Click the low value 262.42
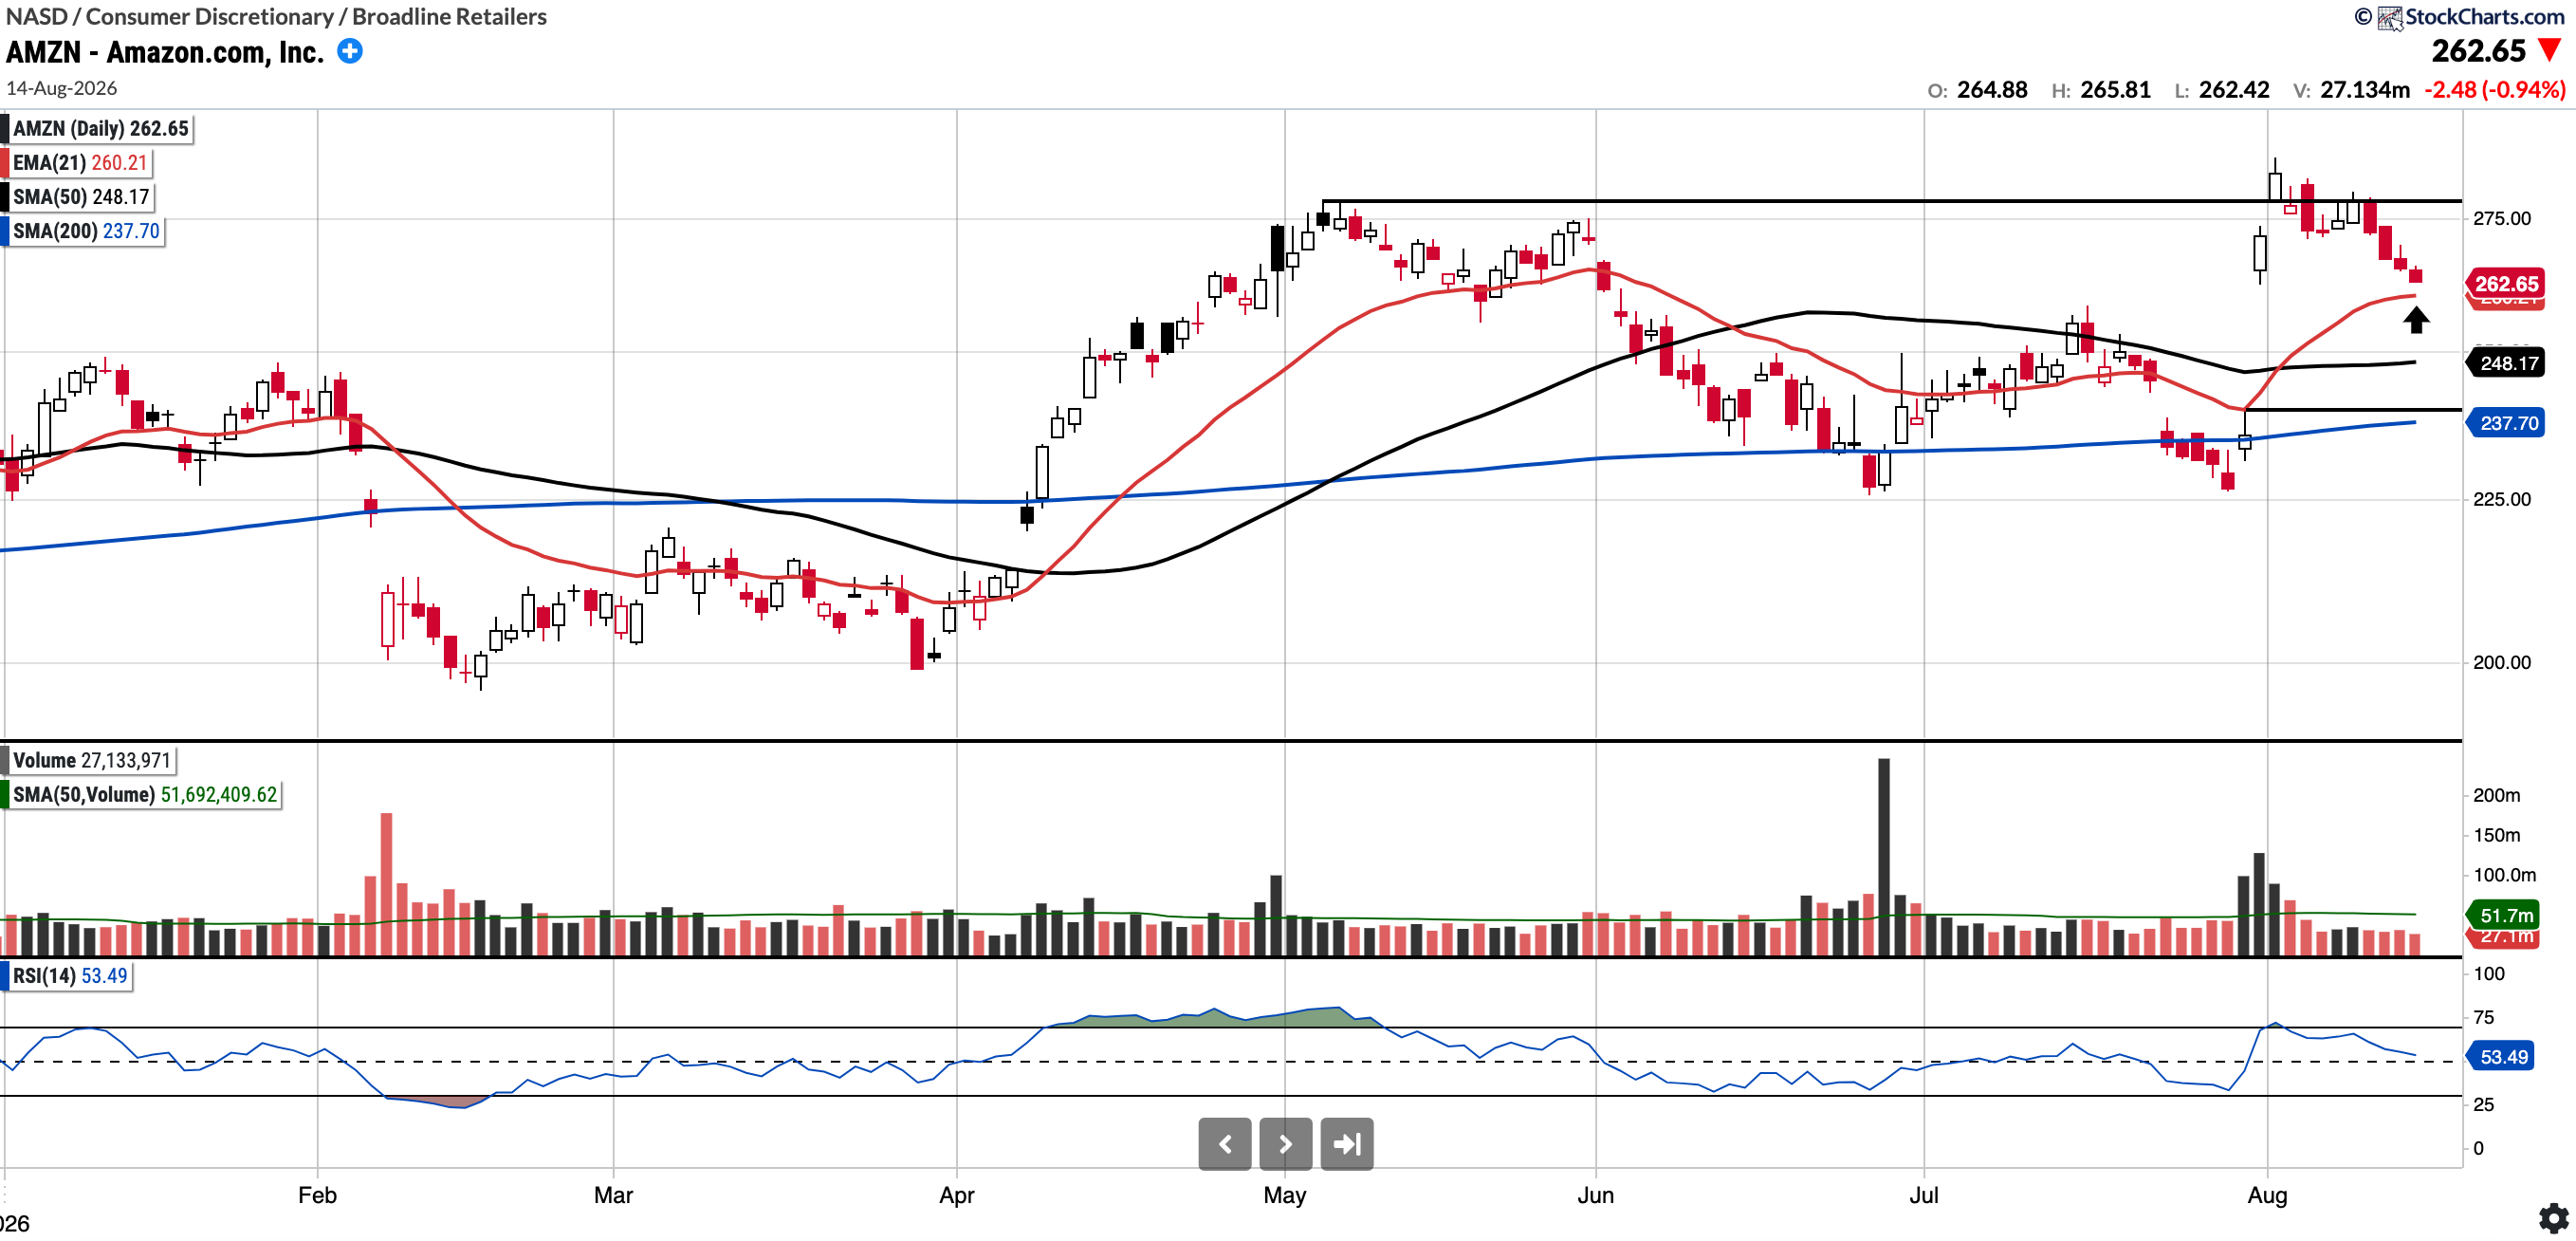Image resolution: width=2576 pixels, height=1241 pixels. [x=2234, y=90]
